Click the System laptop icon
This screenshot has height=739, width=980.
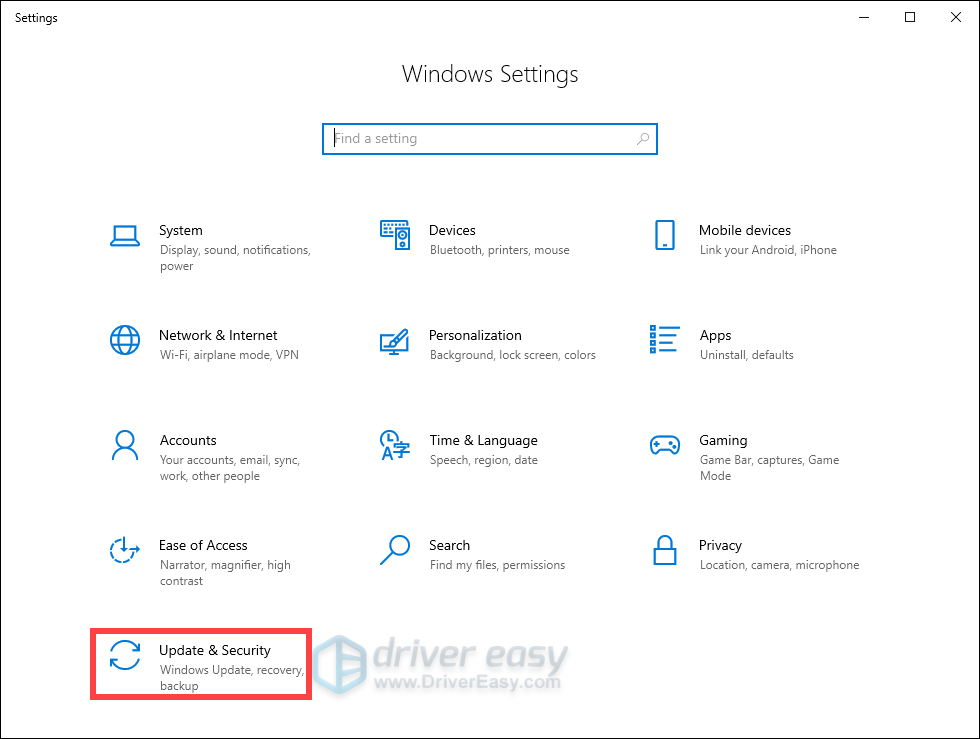pos(125,236)
